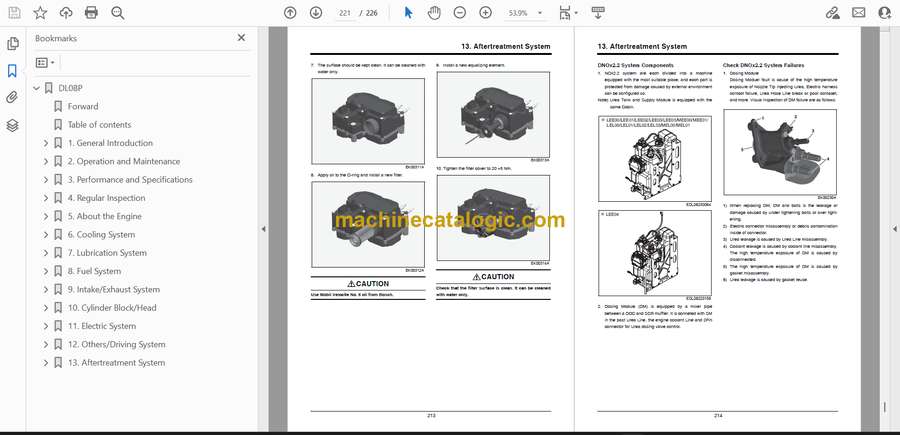900x435 pixels.
Task: Expand the 7. Lubrication System bookmark
Action: [46, 253]
